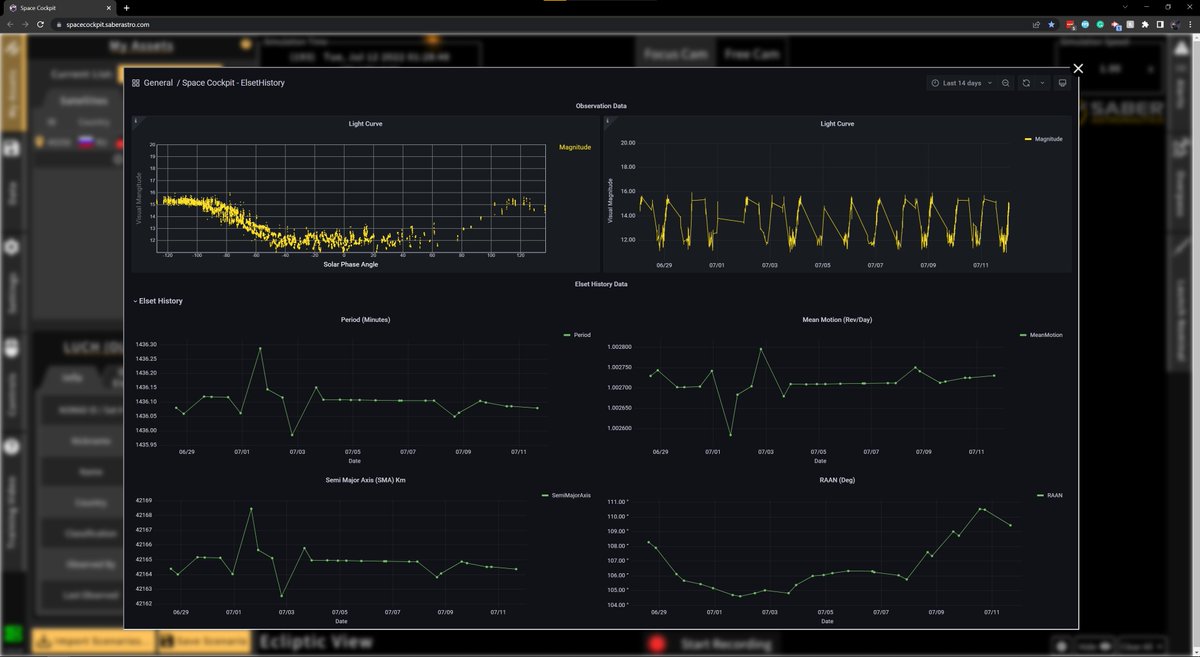Click the dashboard grid icon beside General
This screenshot has width=1200, height=657.
[x=136, y=83]
